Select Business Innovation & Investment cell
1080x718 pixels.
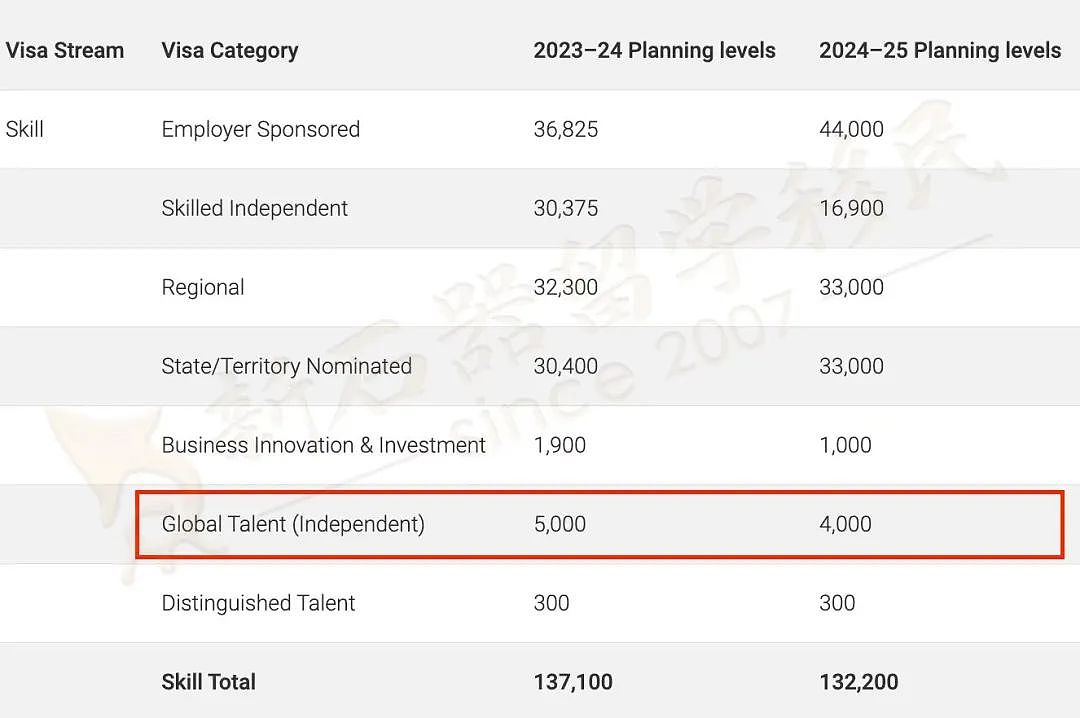(323, 445)
